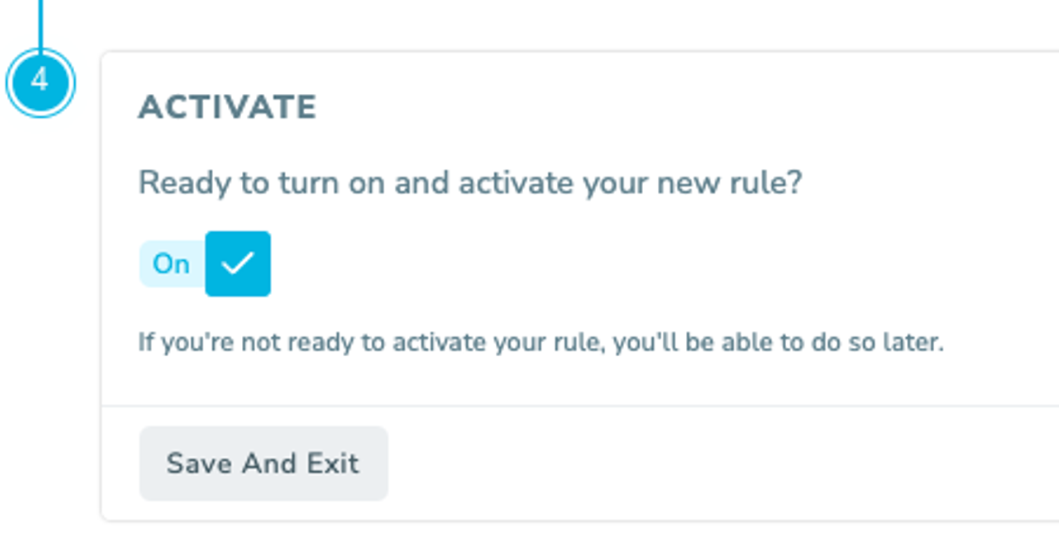Disable the rule activation toggle

[205, 263]
